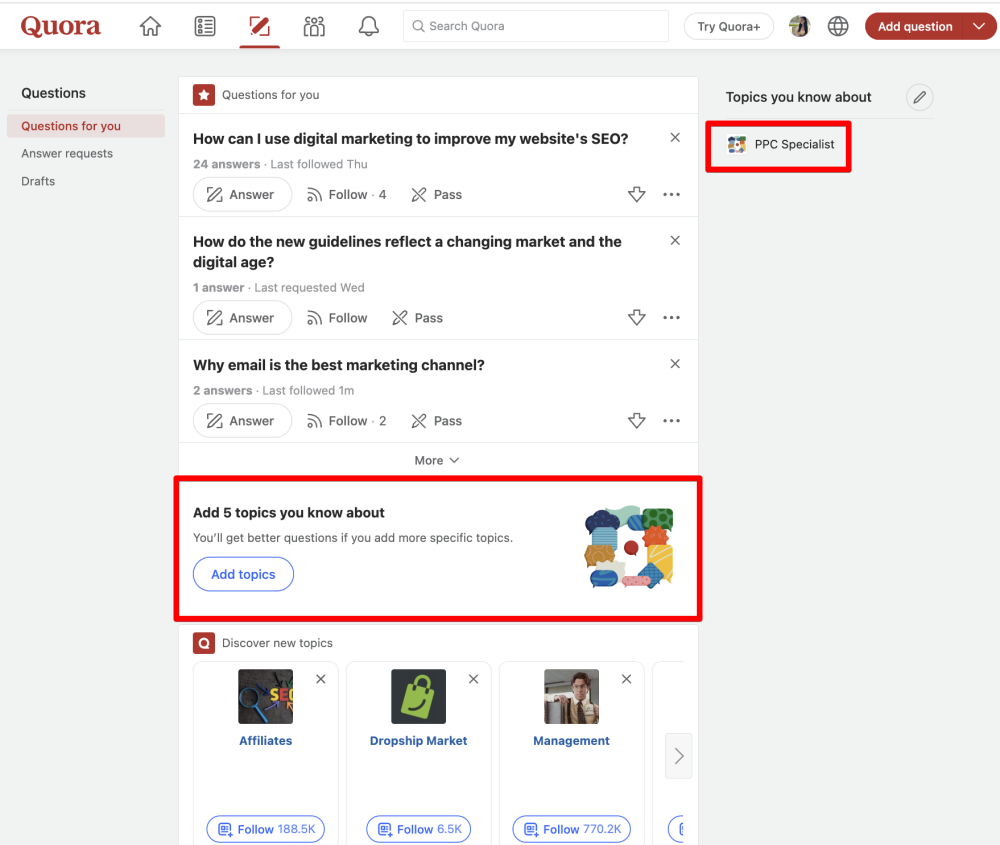Open more options for SEO question
The image size is (1000, 845).
pyautogui.click(x=672, y=195)
